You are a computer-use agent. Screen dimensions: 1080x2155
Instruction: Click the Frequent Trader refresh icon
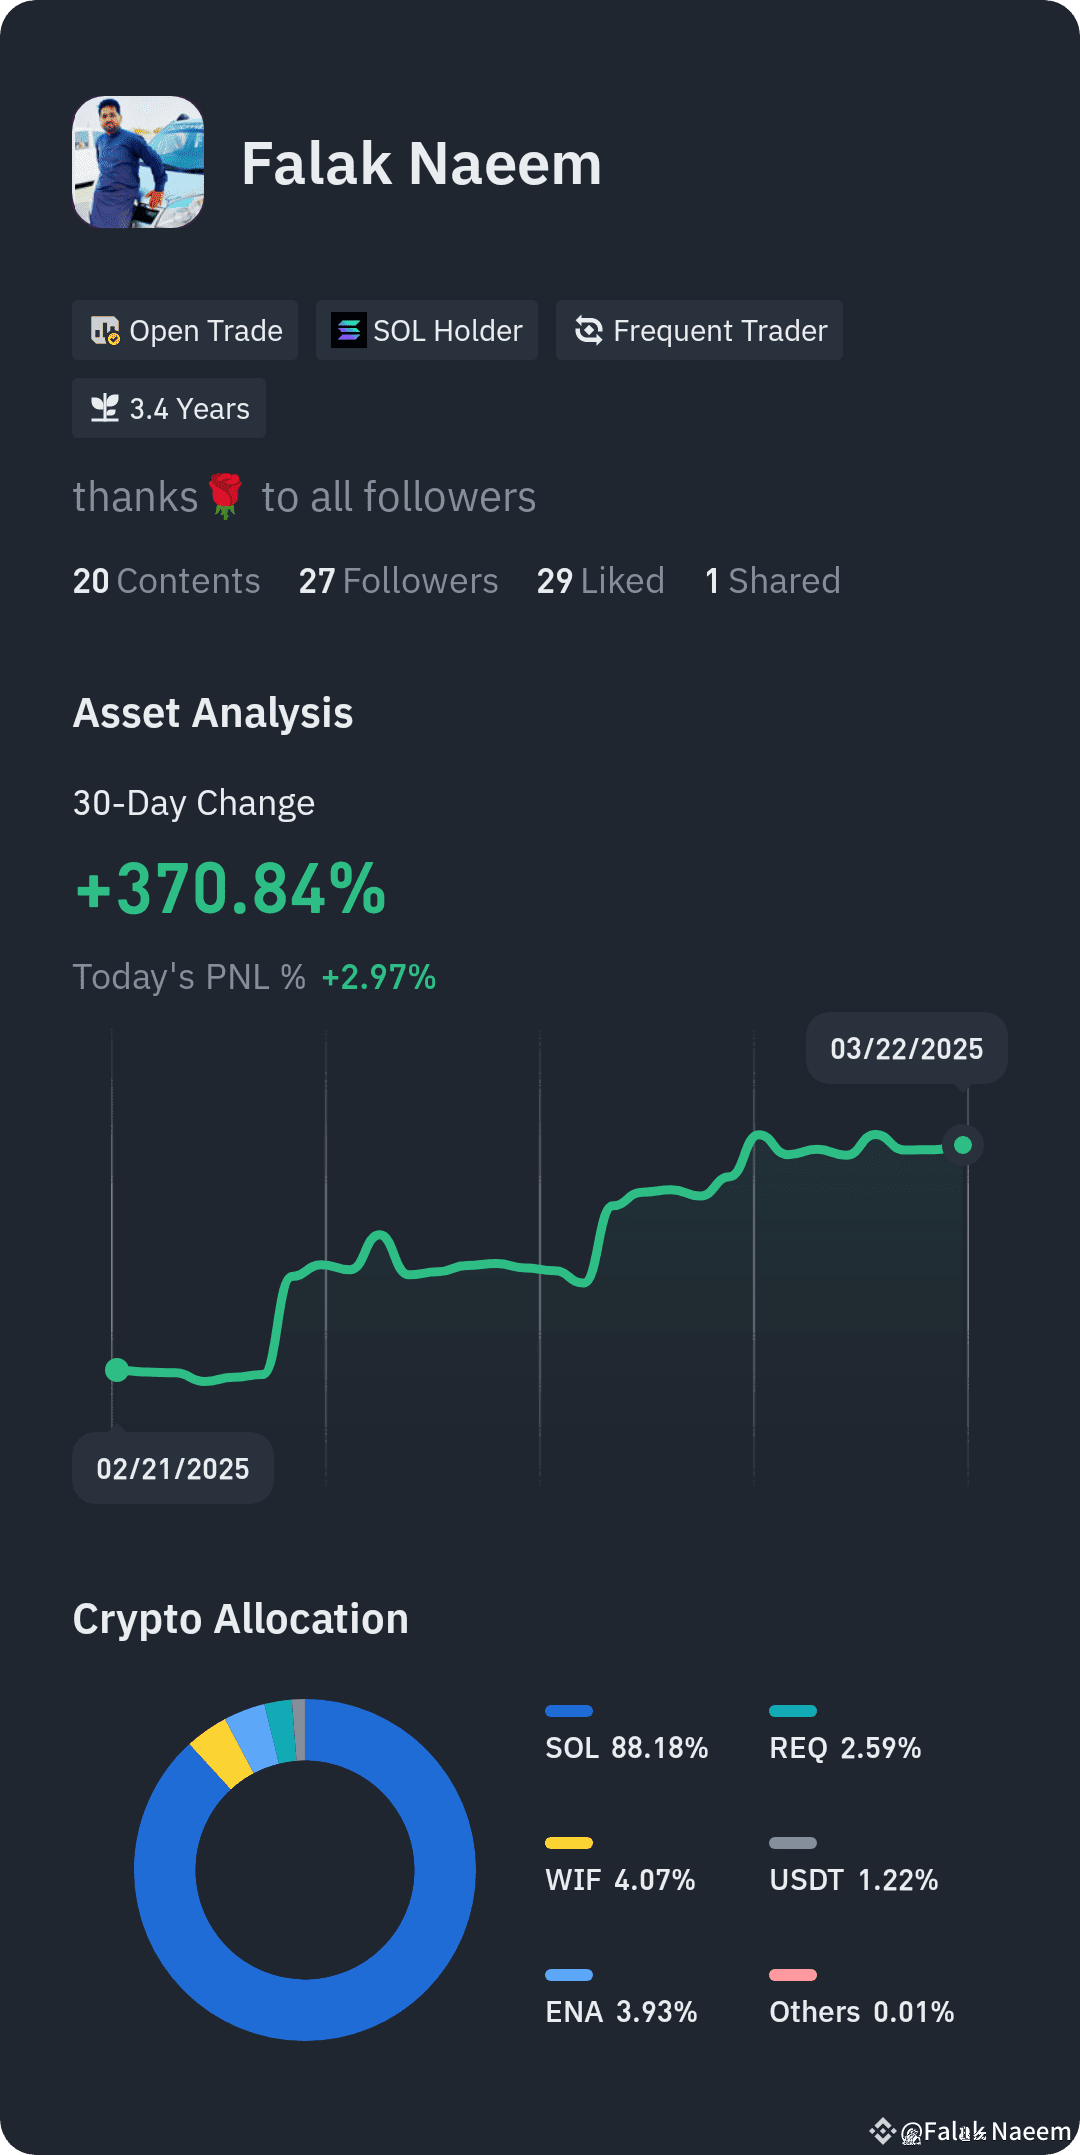589,330
